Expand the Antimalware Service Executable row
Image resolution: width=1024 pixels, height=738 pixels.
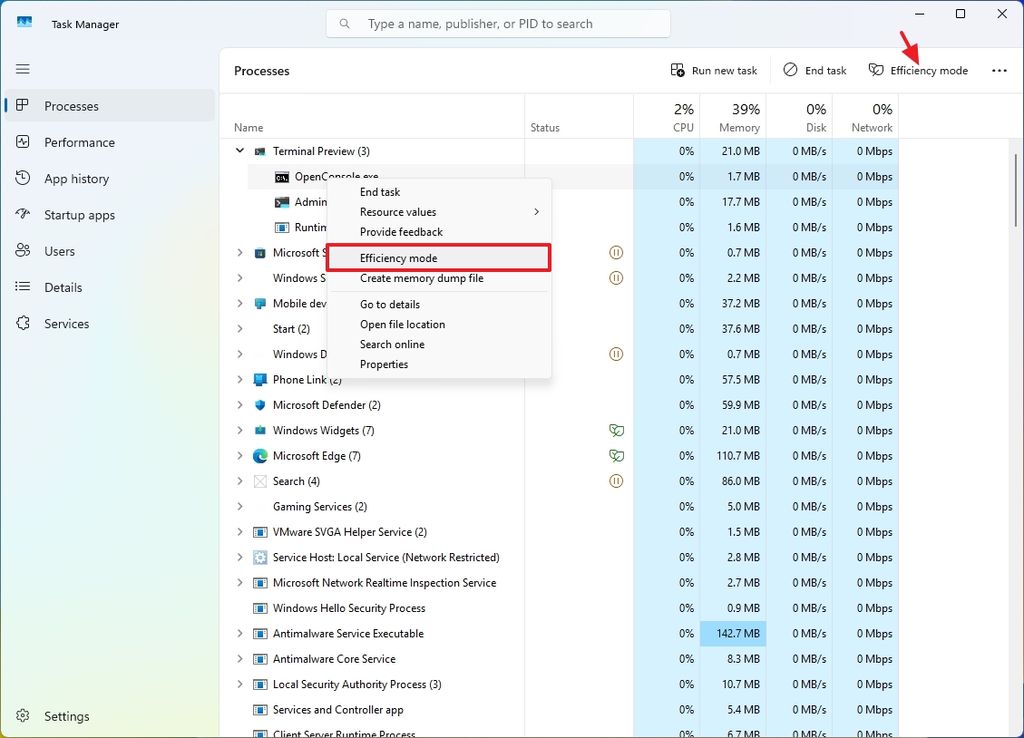click(240, 634)
